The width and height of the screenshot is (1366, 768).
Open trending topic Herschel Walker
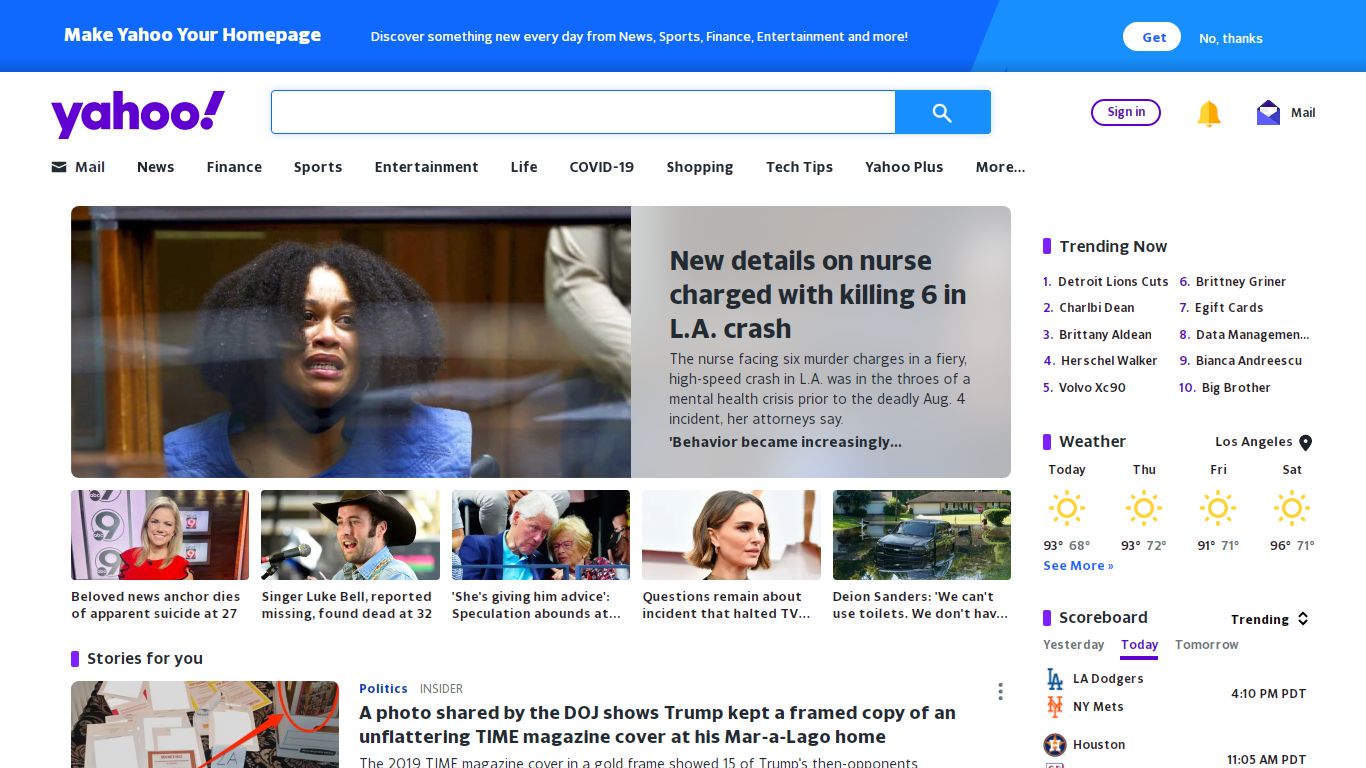tap(1109, 361)
